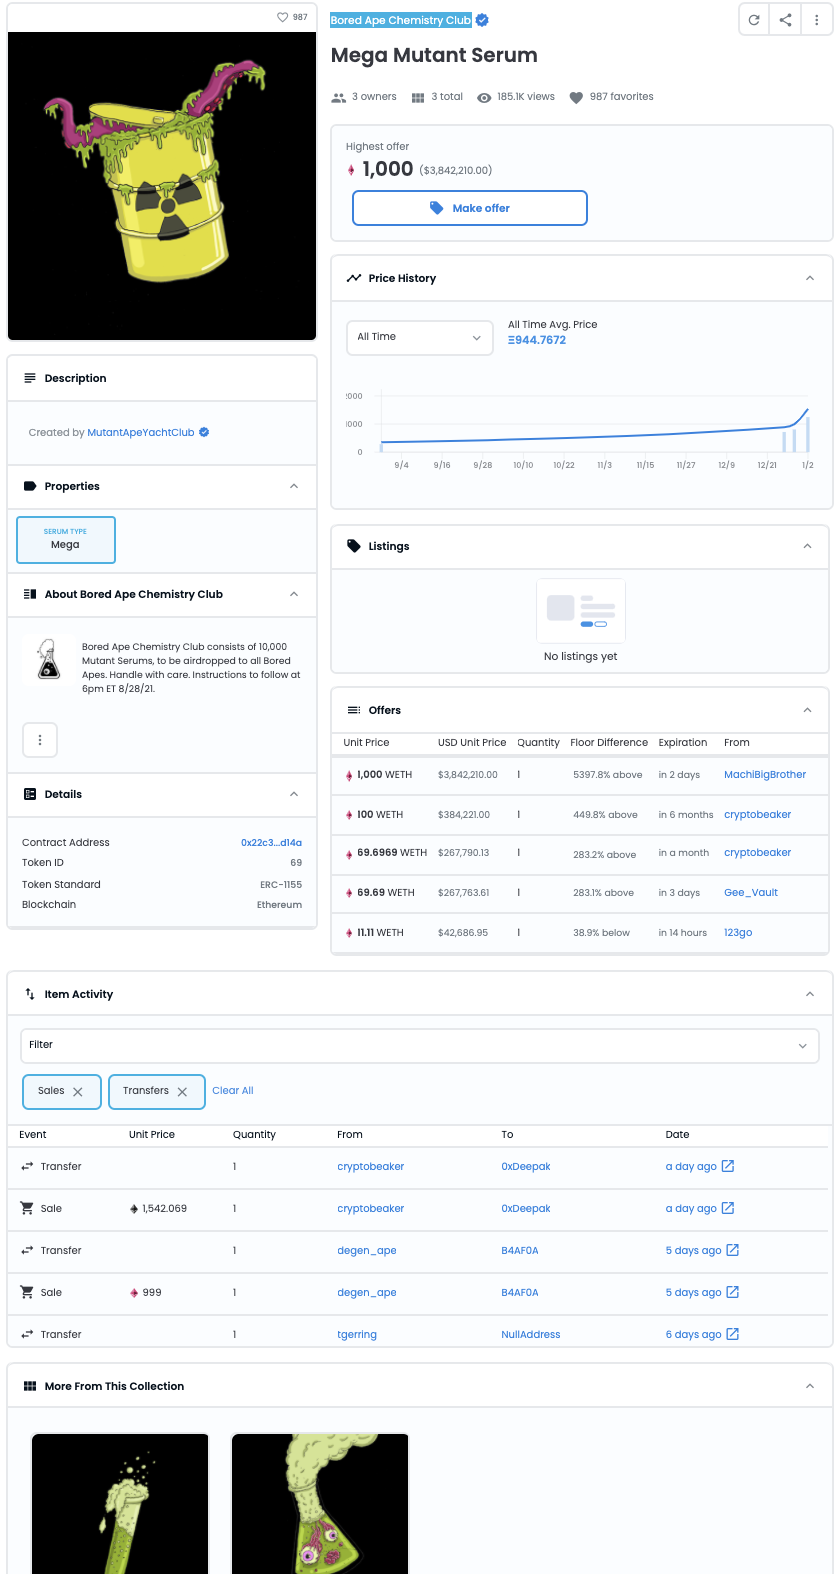Open external link for tgerring transfer row
Viewport: 836px width, 1574px height.
(732, 1334)
